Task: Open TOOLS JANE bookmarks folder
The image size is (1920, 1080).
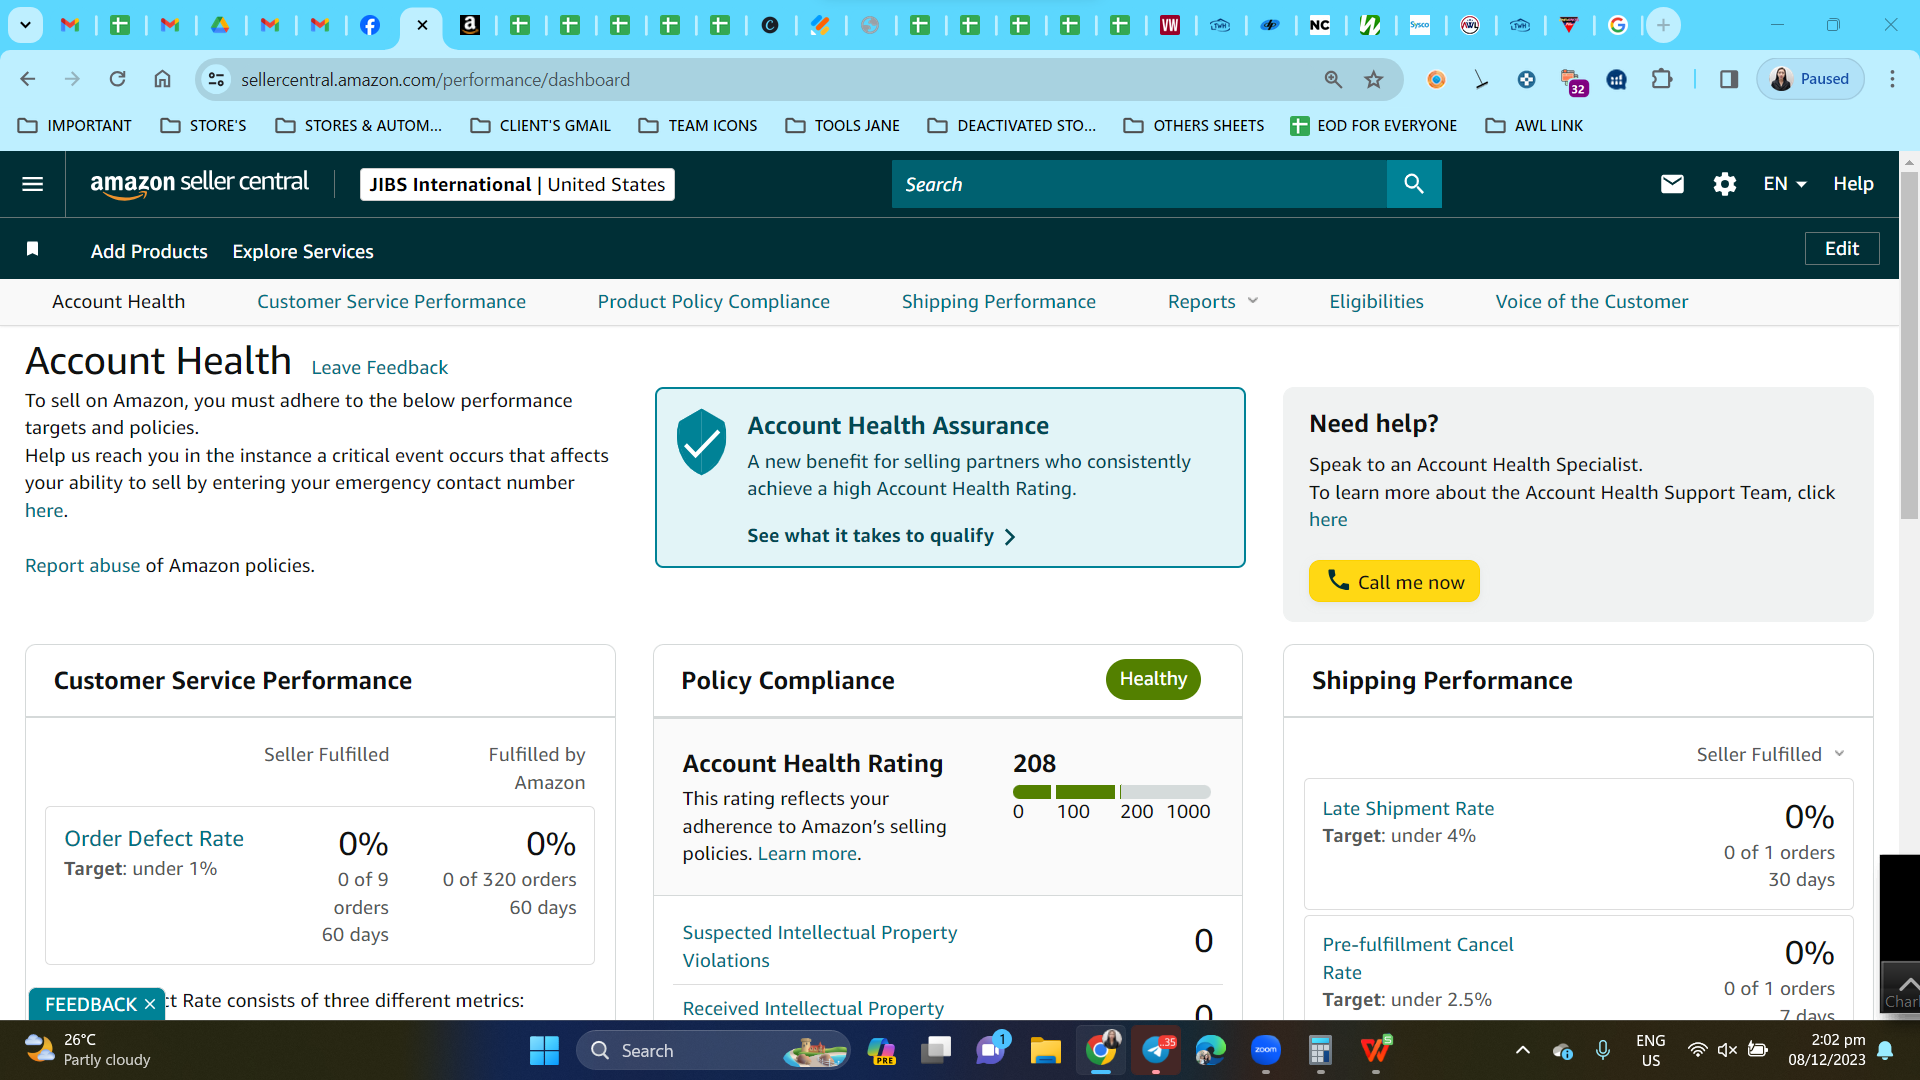Action: [x=843, y=126]
